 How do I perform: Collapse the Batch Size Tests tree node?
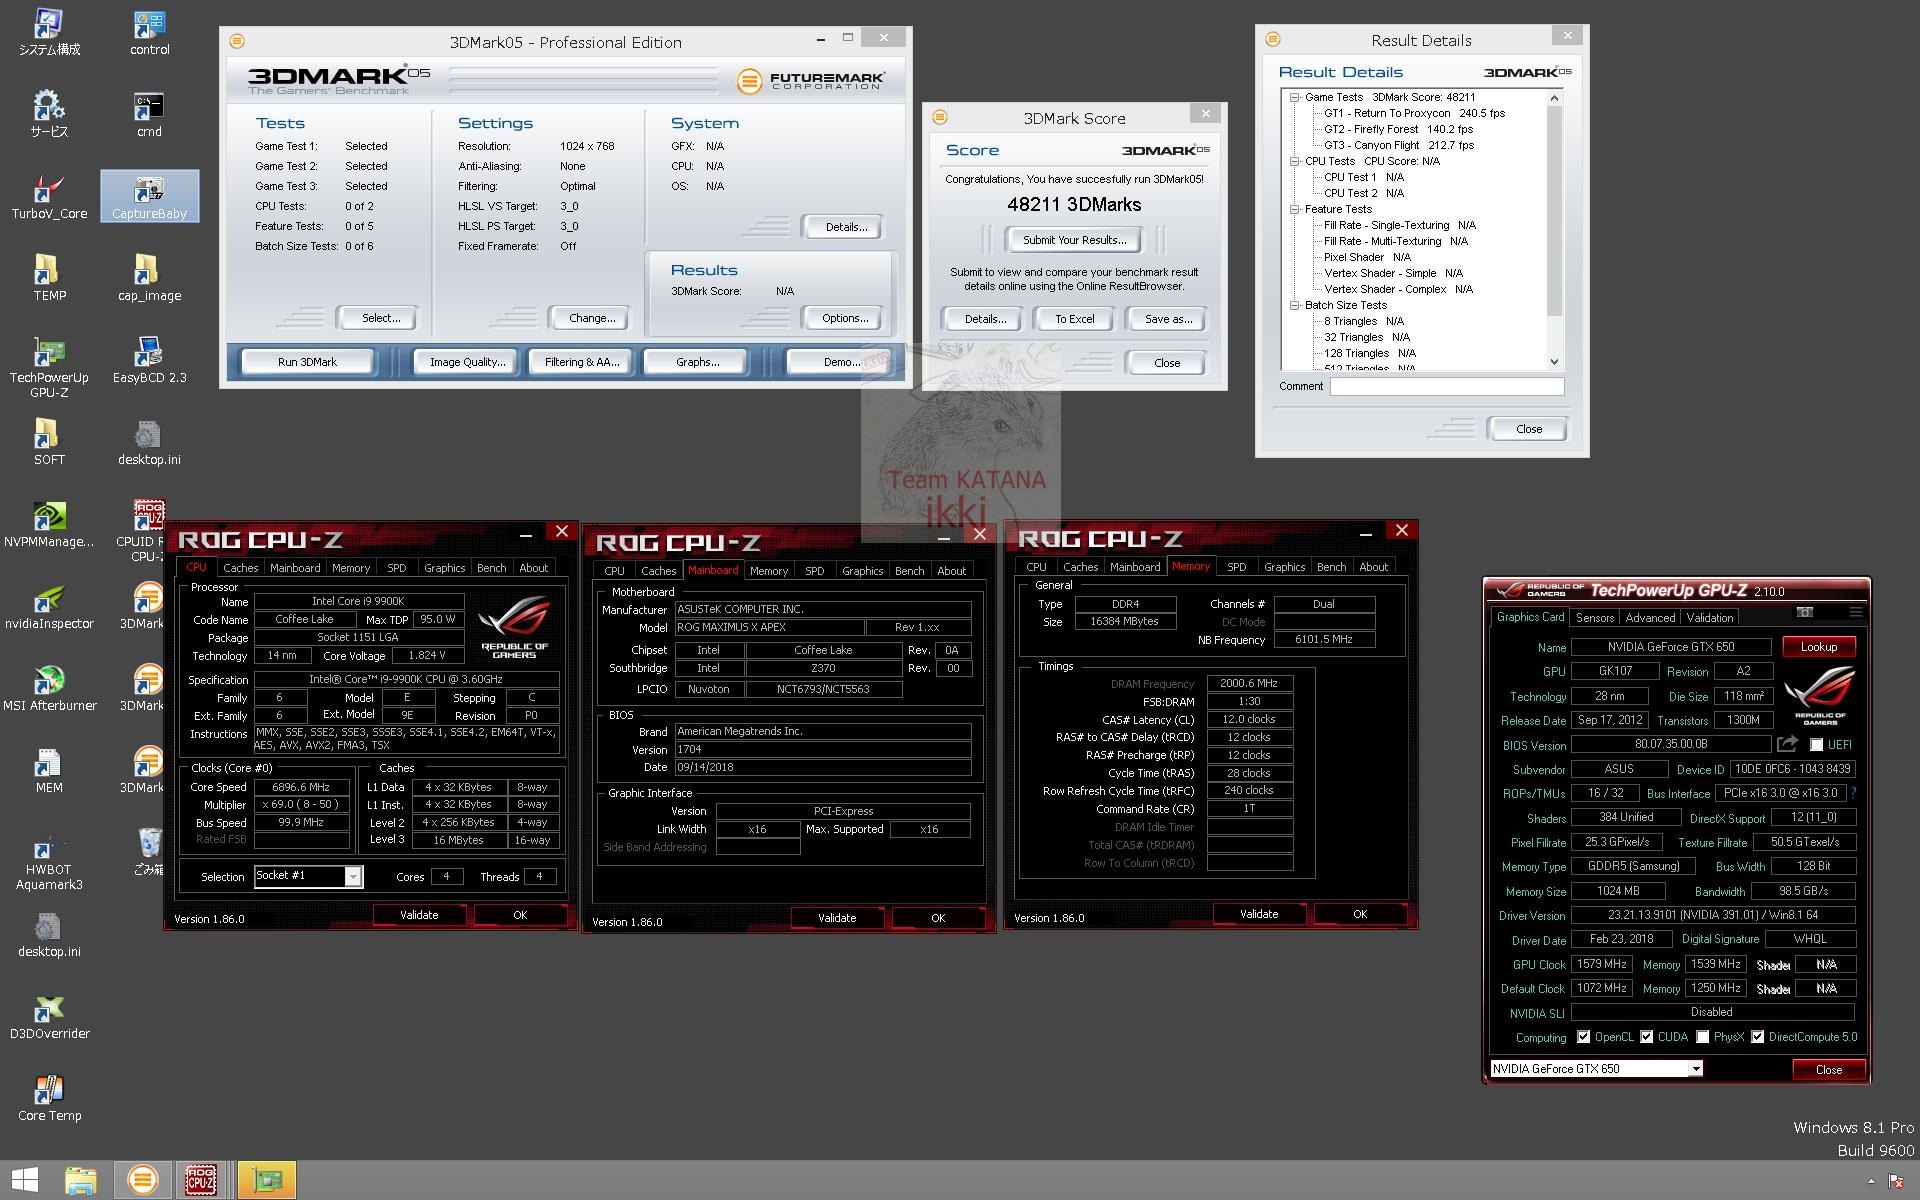1294,305
